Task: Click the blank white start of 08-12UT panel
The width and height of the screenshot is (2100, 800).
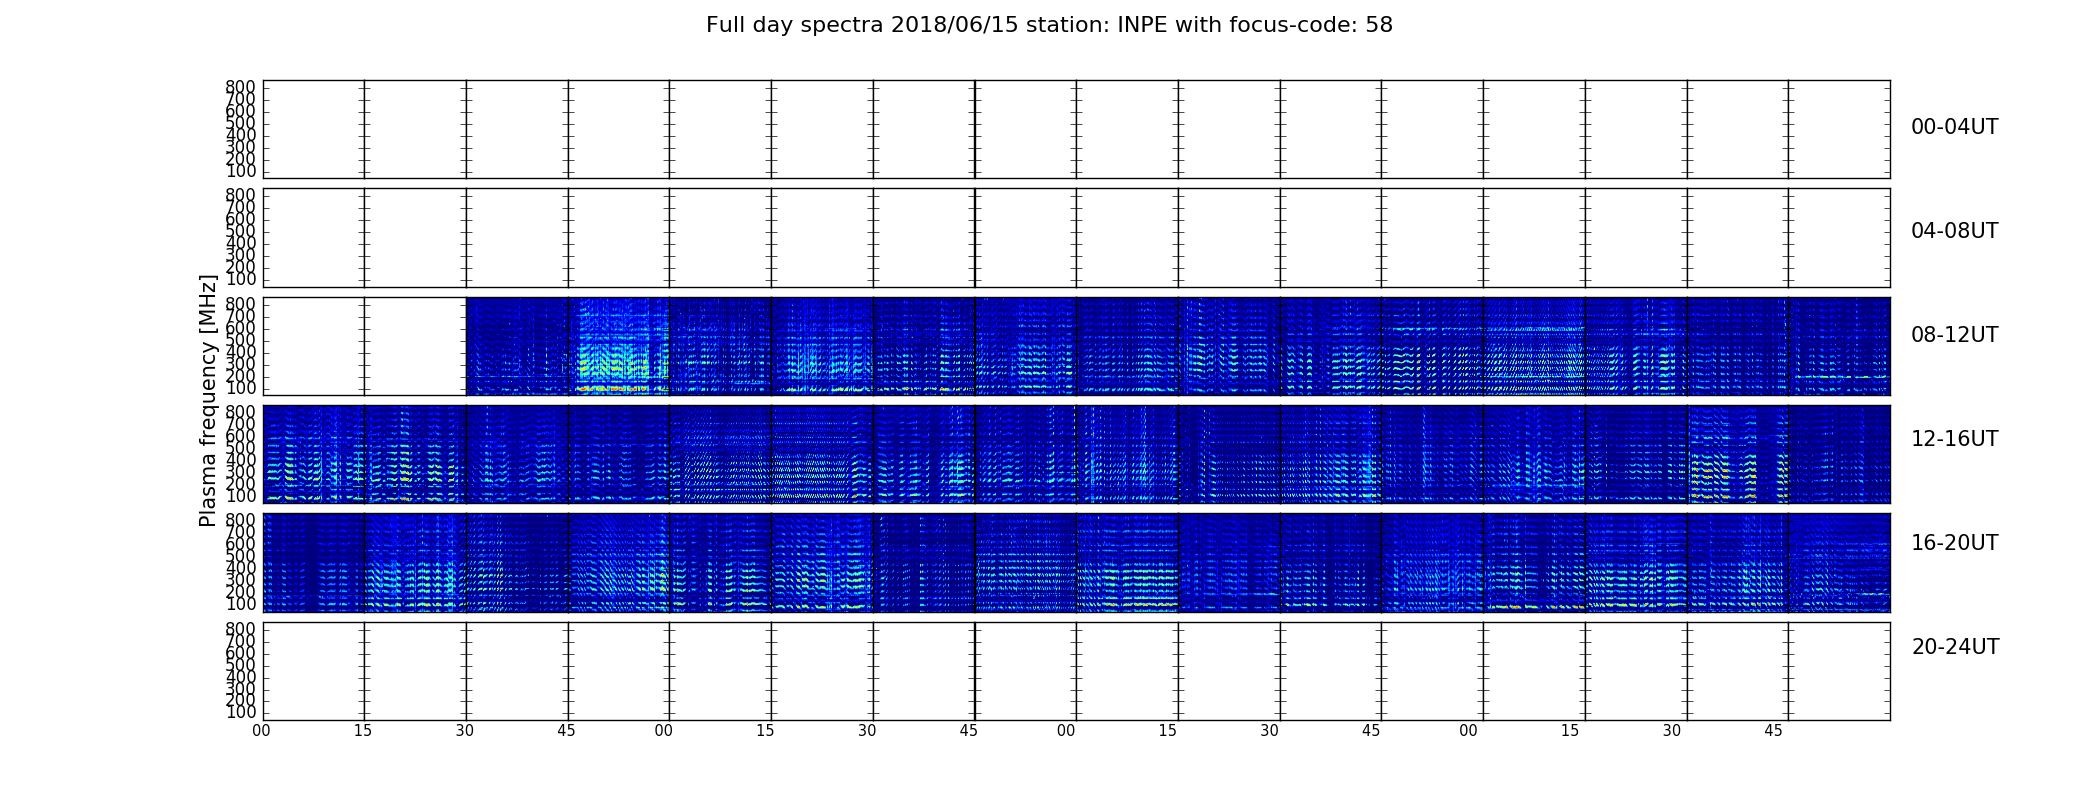Action: (x=365, y=346)
